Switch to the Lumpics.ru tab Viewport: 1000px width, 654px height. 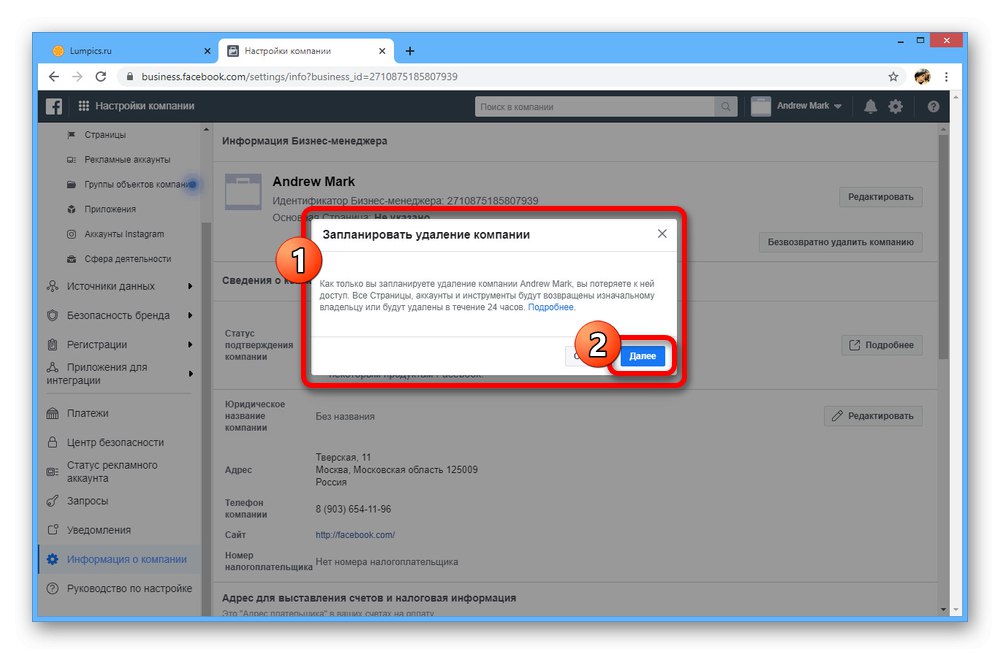(131, 51)
